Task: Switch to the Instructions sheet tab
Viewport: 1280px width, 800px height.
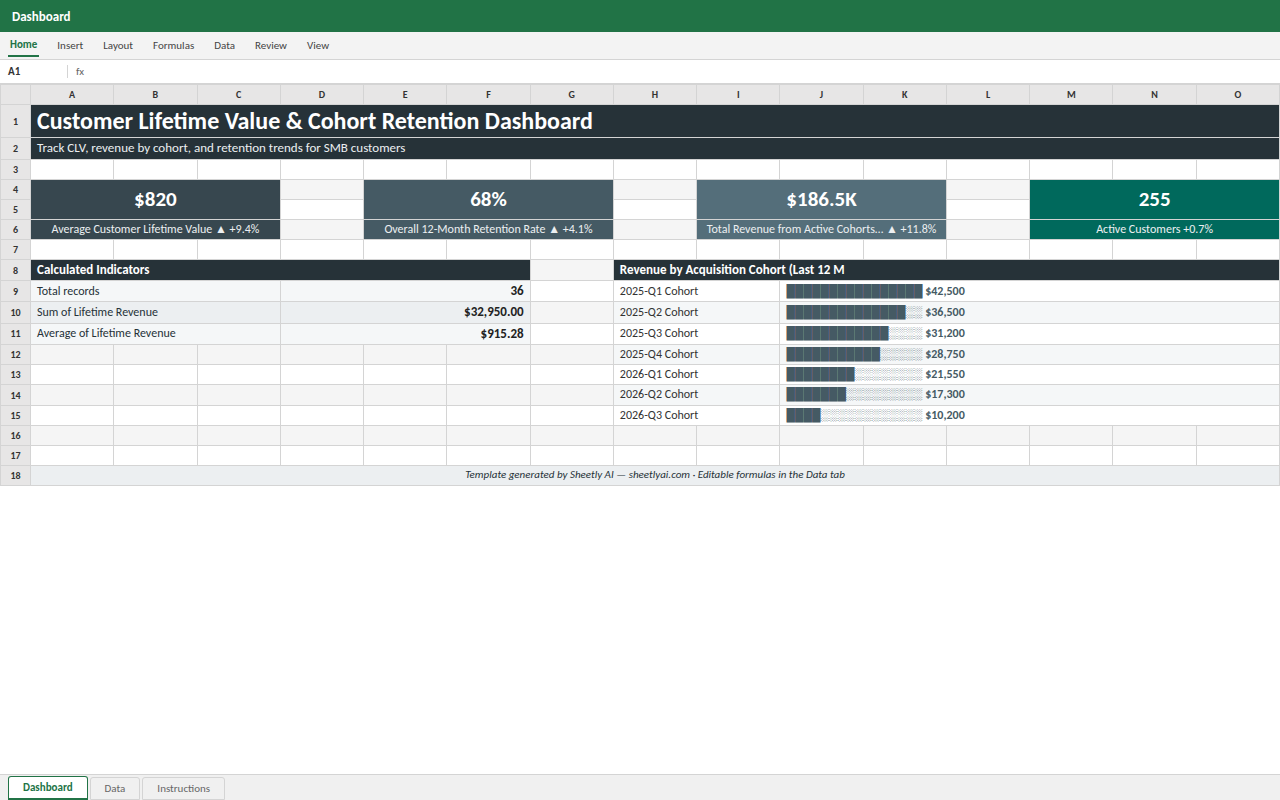Action: tap(184, 788)
